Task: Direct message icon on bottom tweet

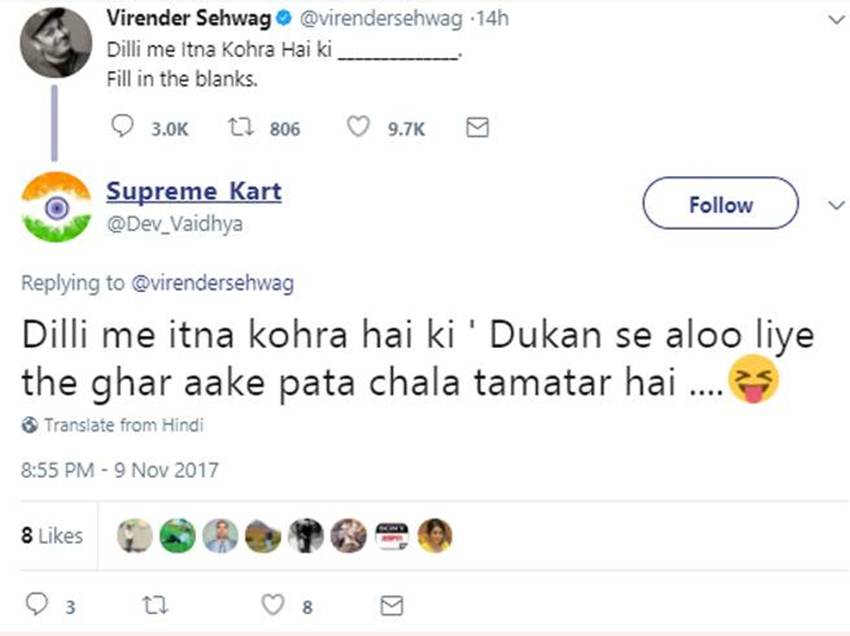Action: point(393,605)
